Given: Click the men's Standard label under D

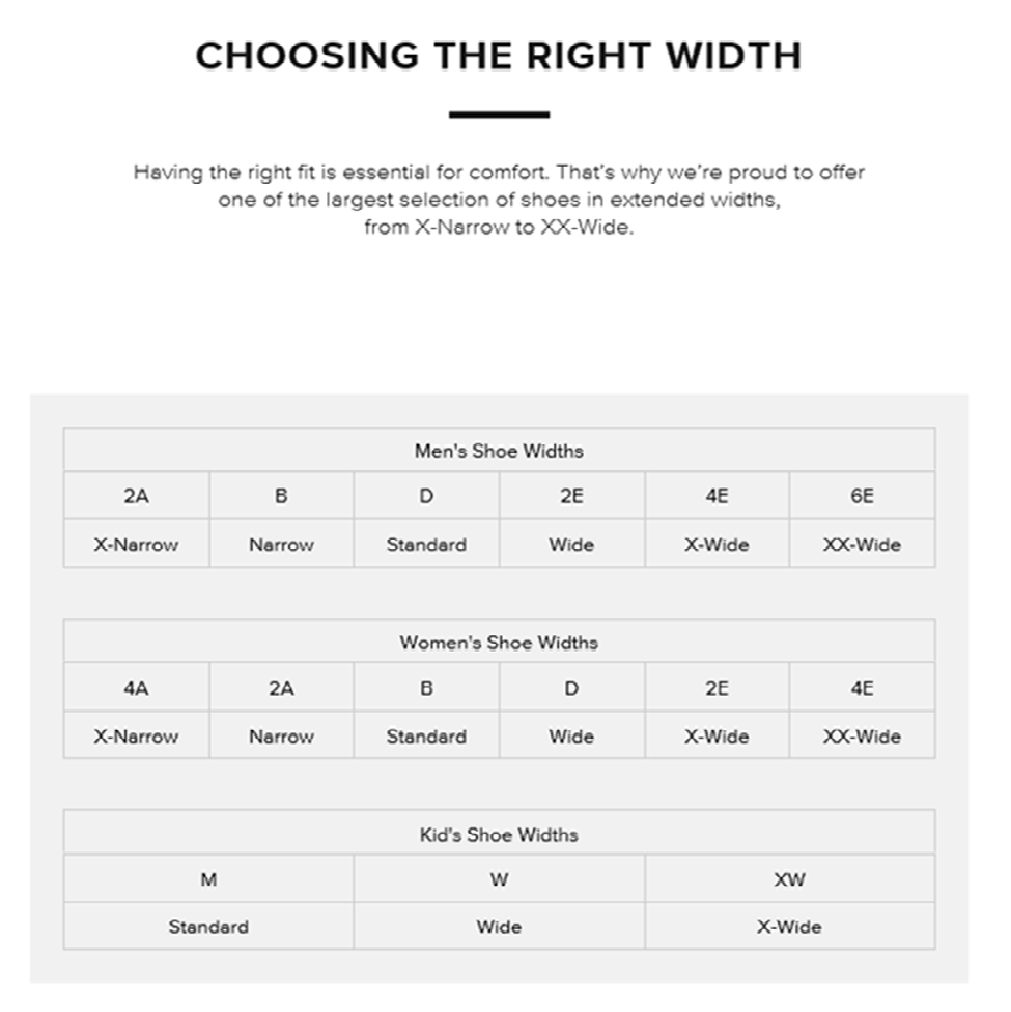Looking at the screenshot, I should (426, 545).
